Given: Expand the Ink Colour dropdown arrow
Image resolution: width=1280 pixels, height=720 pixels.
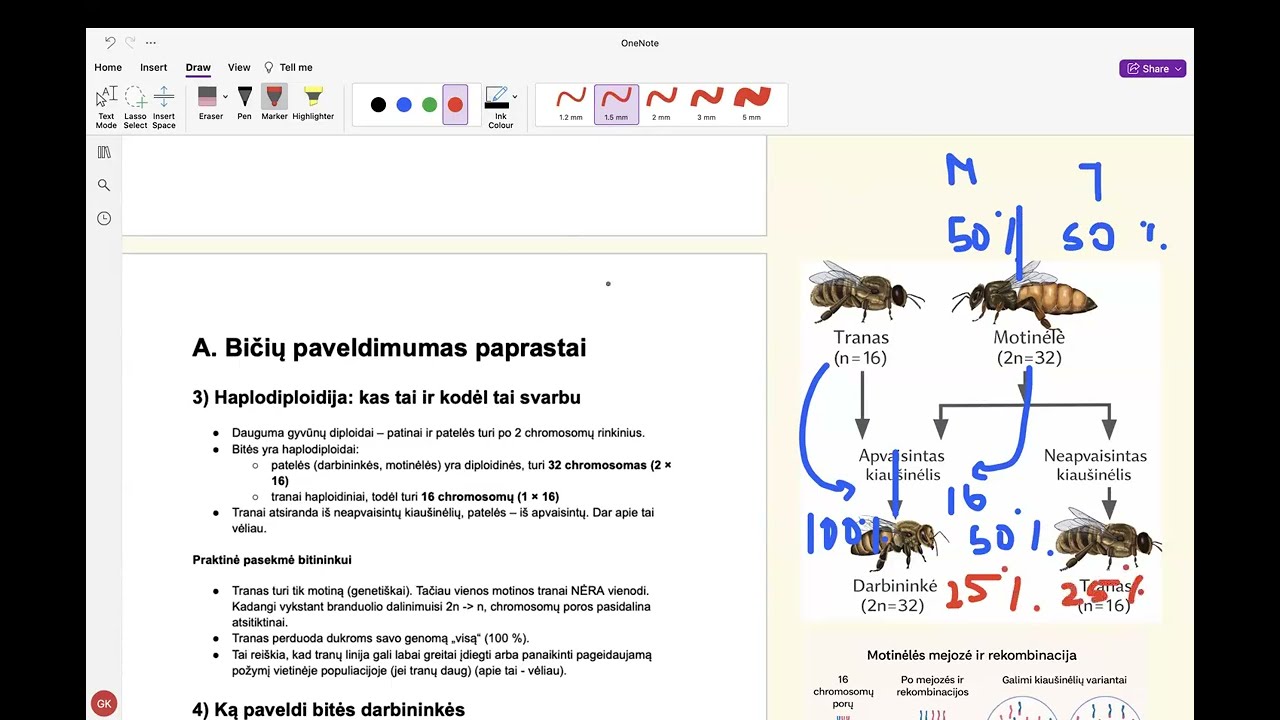Looking at the screenshot, I should 515,97.
